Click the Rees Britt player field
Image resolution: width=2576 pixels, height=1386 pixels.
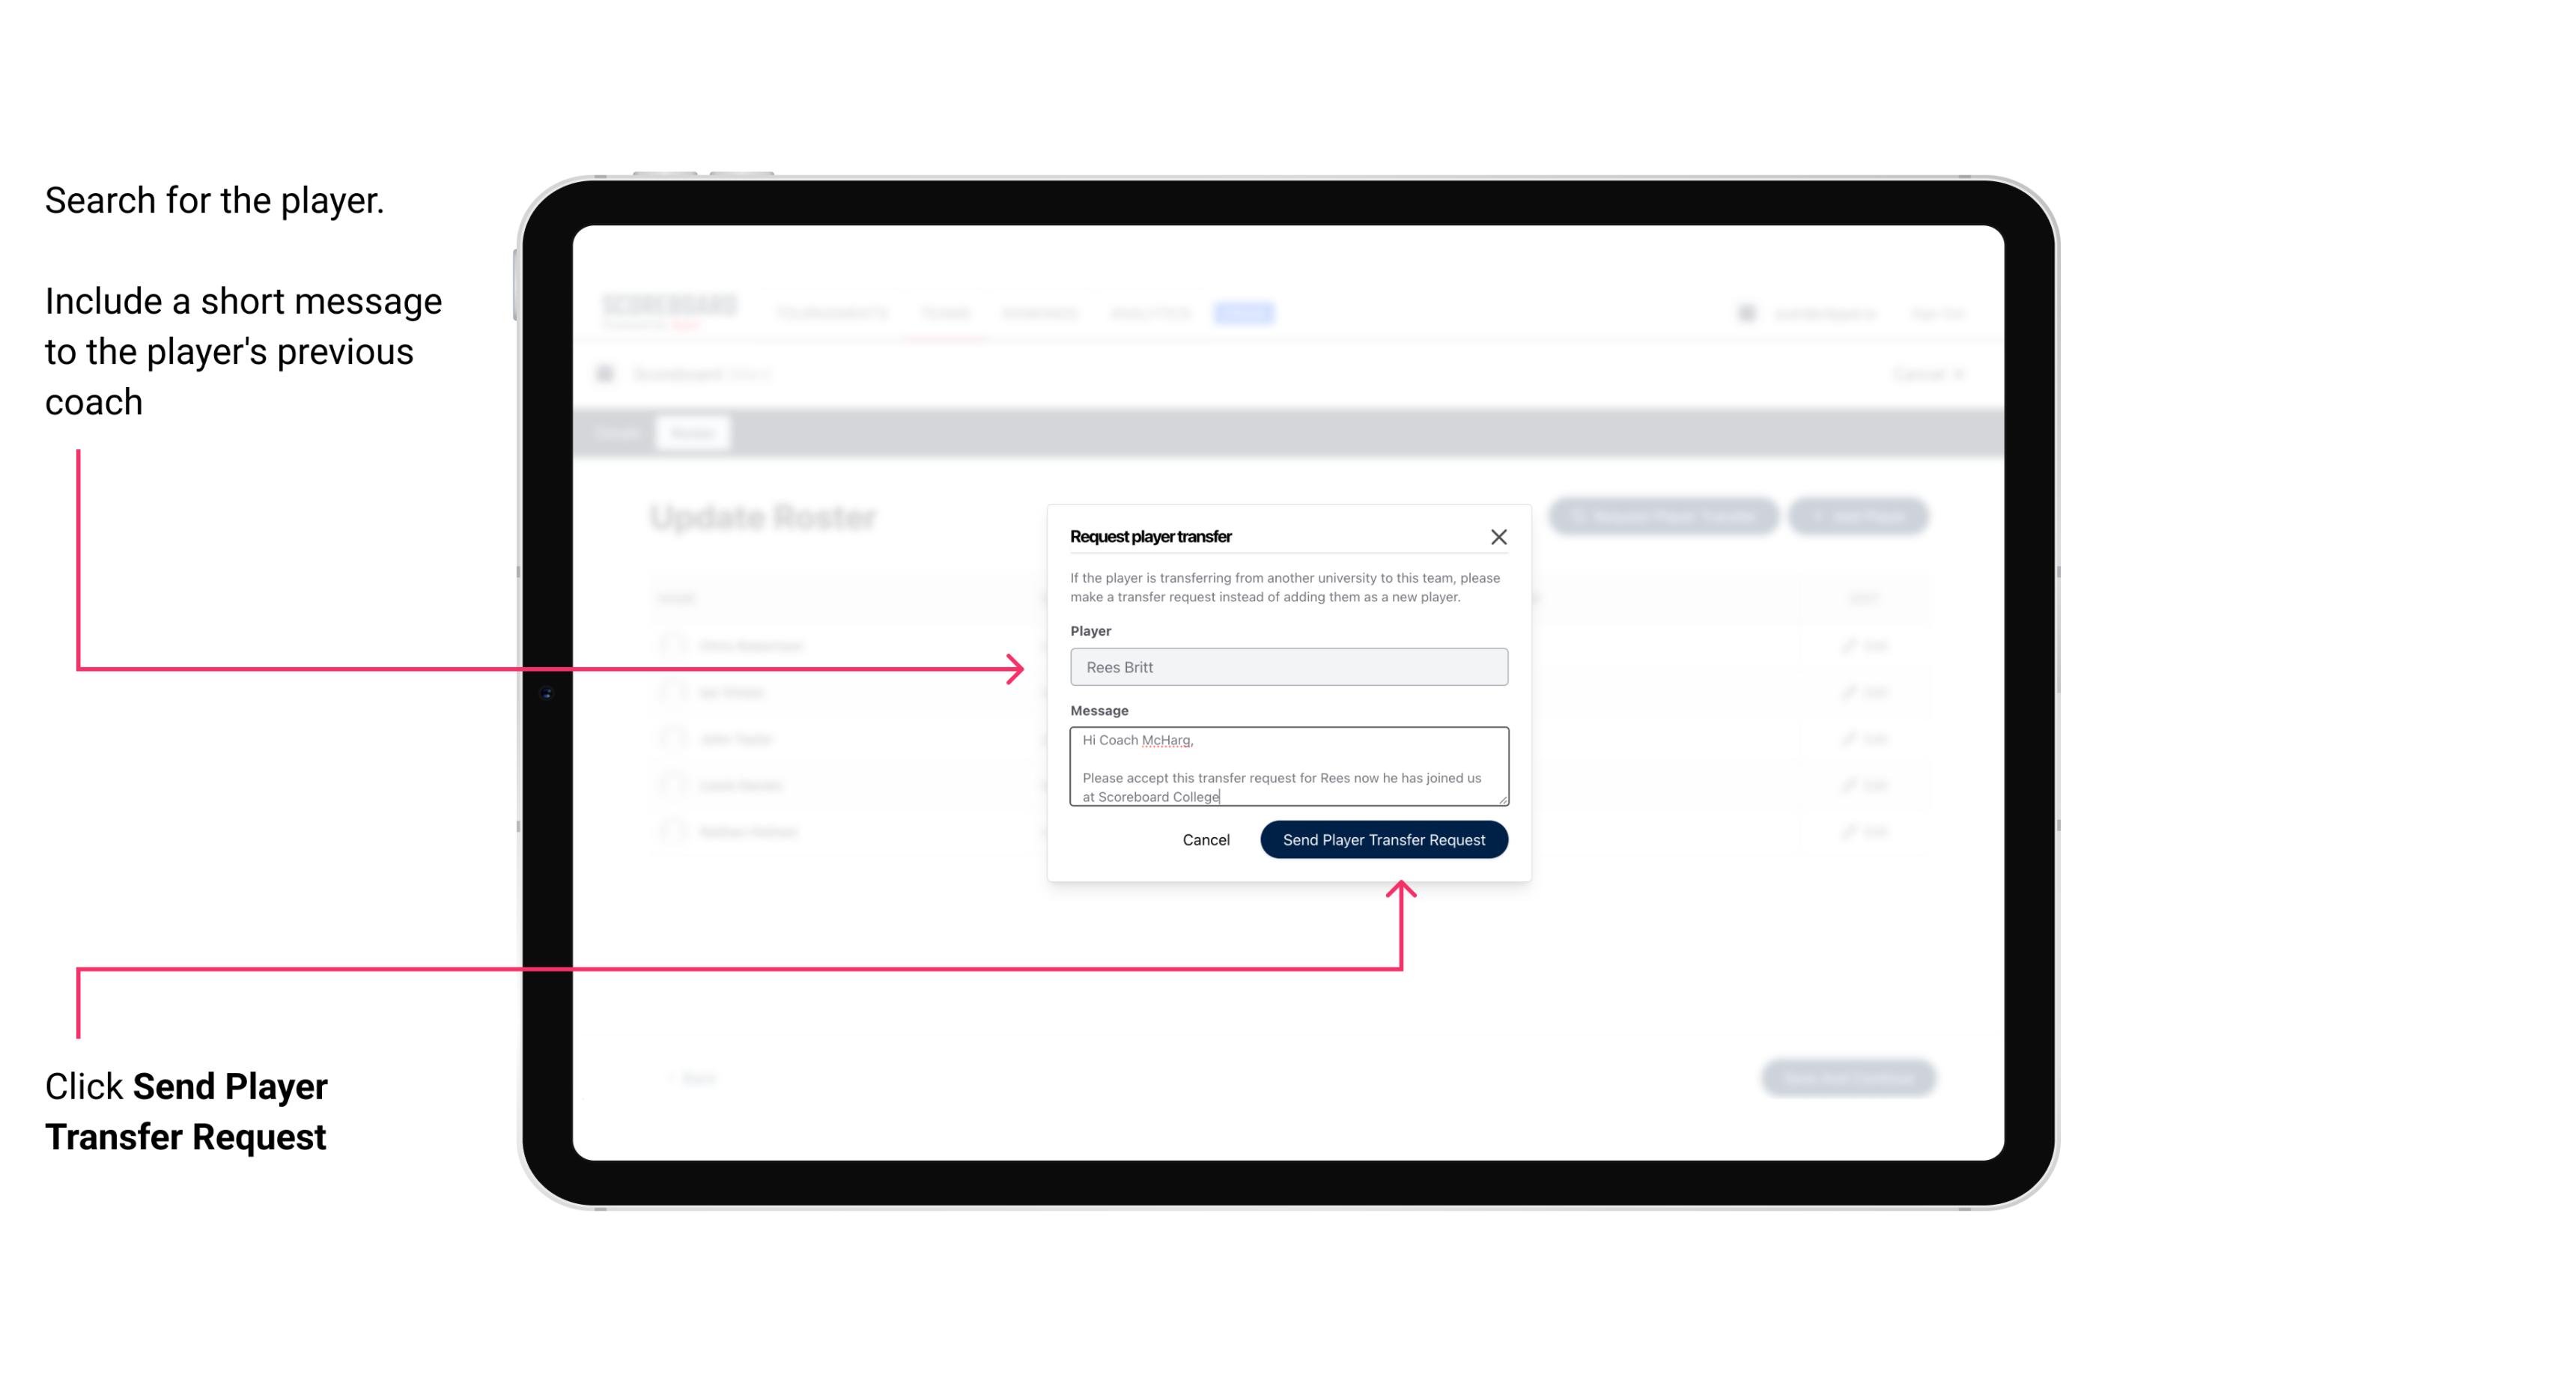pyautogui.click(x=1286, y=667)
